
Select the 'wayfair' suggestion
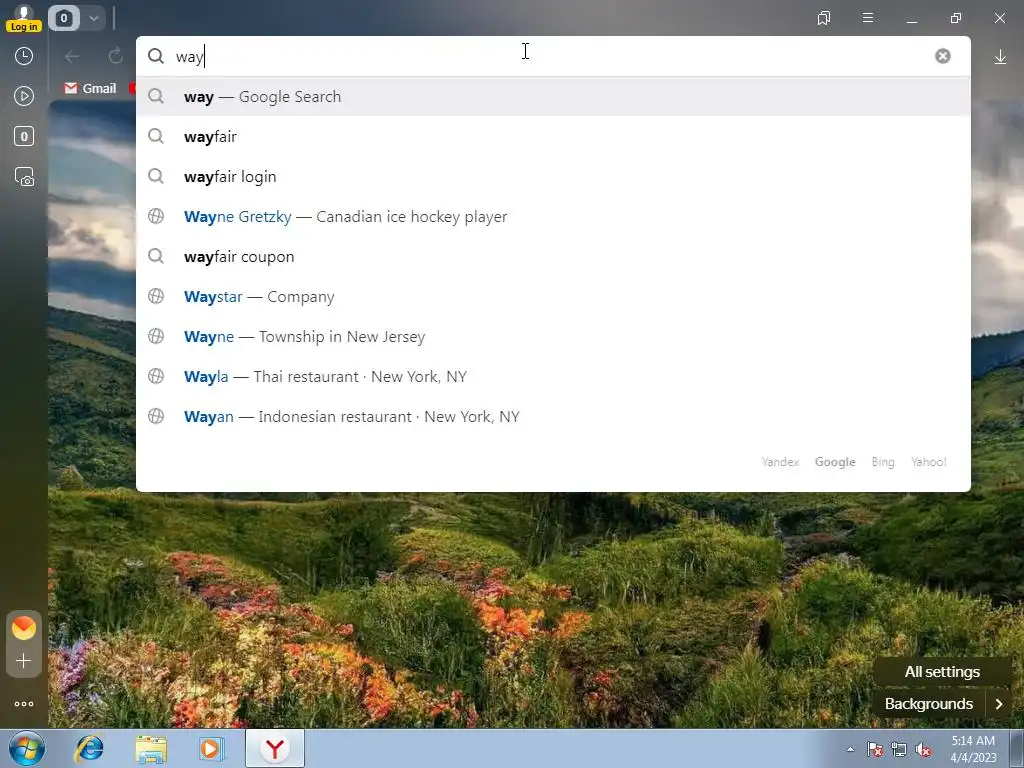coord(553,136)
